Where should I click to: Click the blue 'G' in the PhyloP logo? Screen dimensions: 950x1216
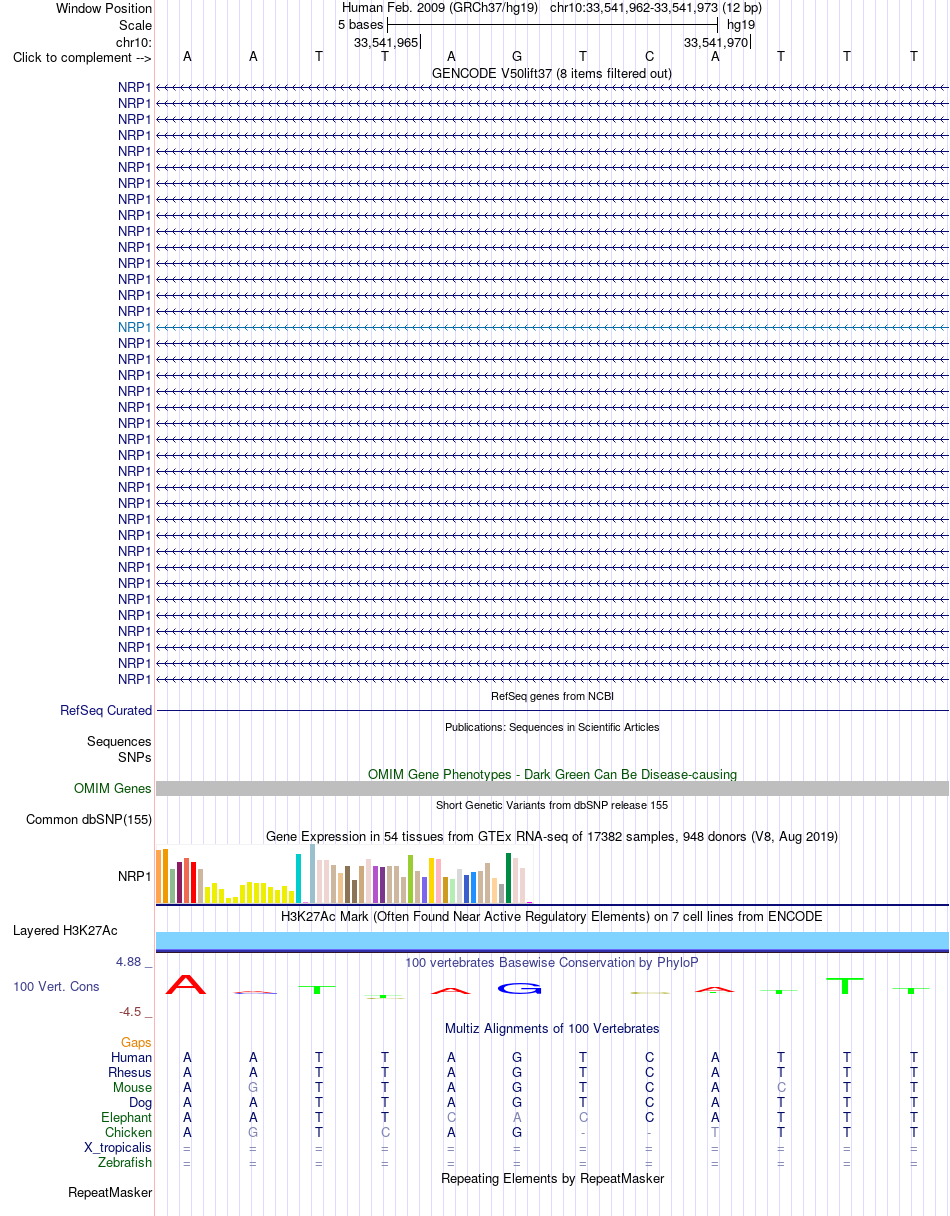click(x=518, y=989)
